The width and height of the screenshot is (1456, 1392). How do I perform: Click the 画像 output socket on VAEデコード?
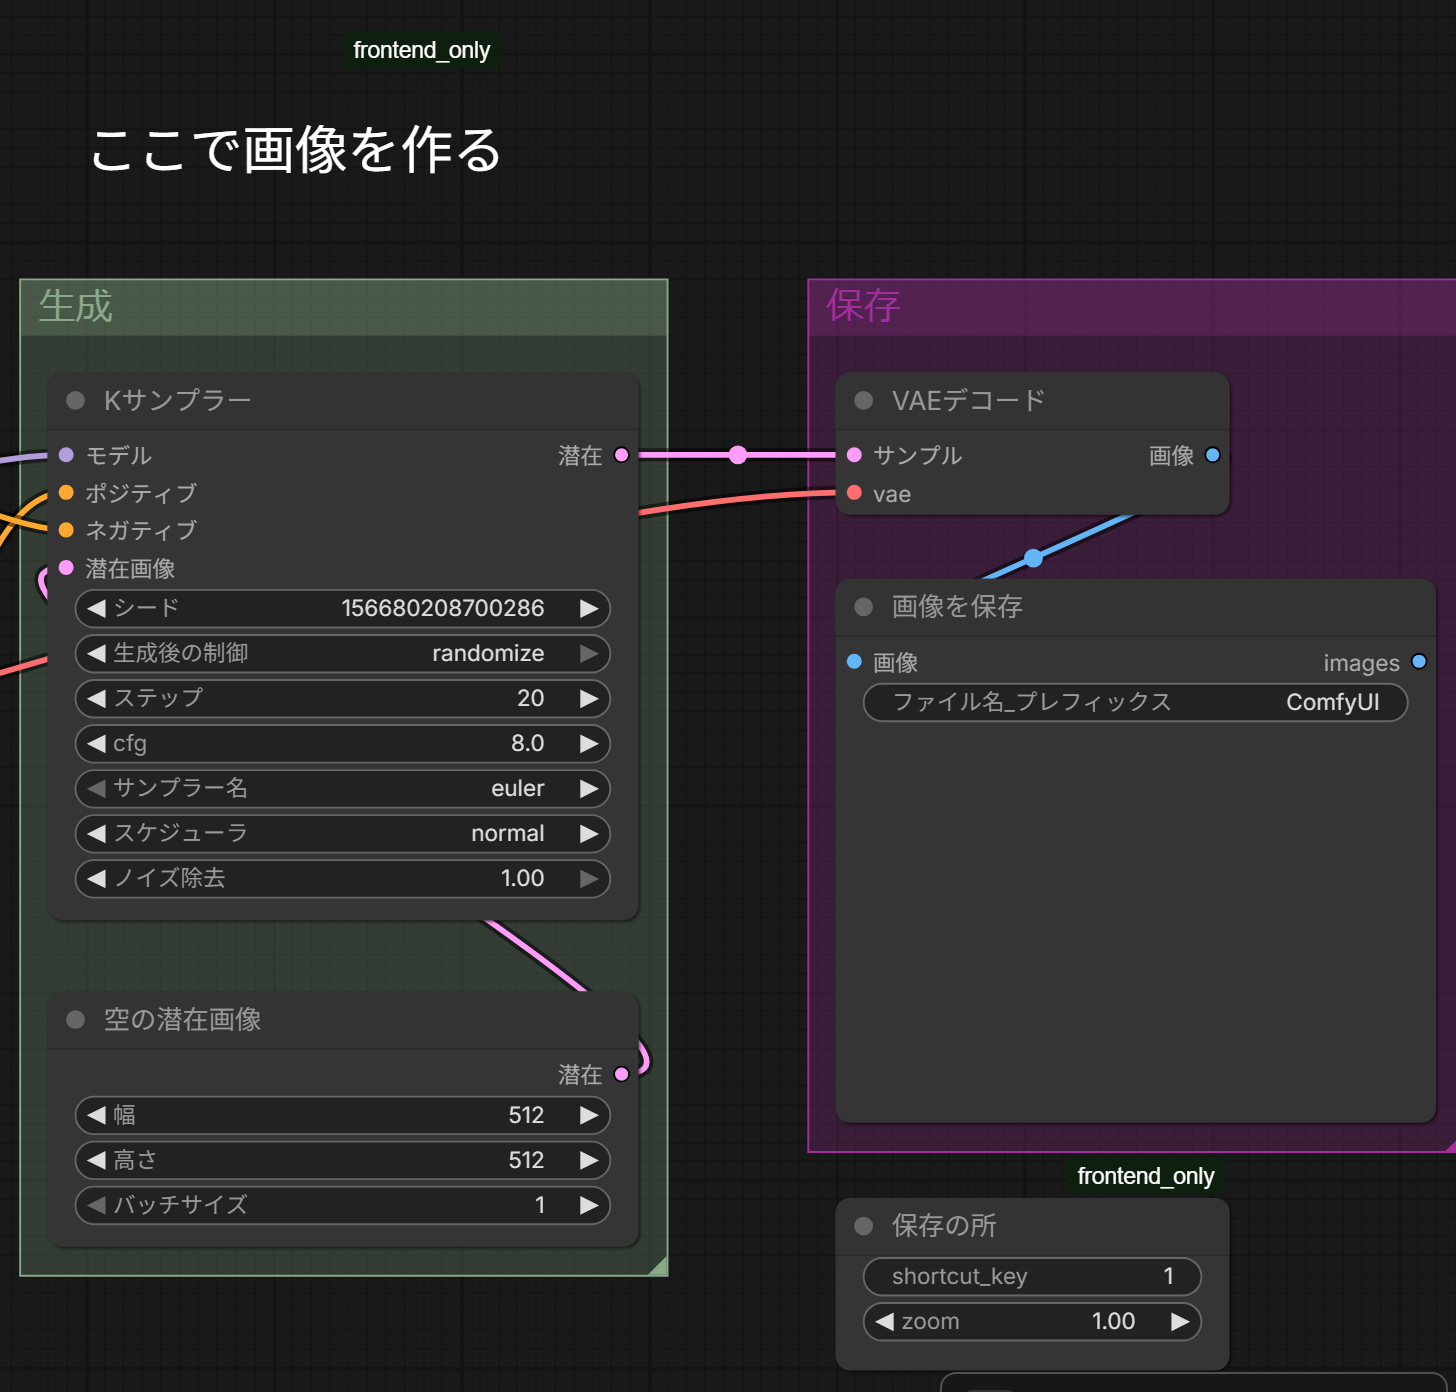click(x=1213, y=455)
